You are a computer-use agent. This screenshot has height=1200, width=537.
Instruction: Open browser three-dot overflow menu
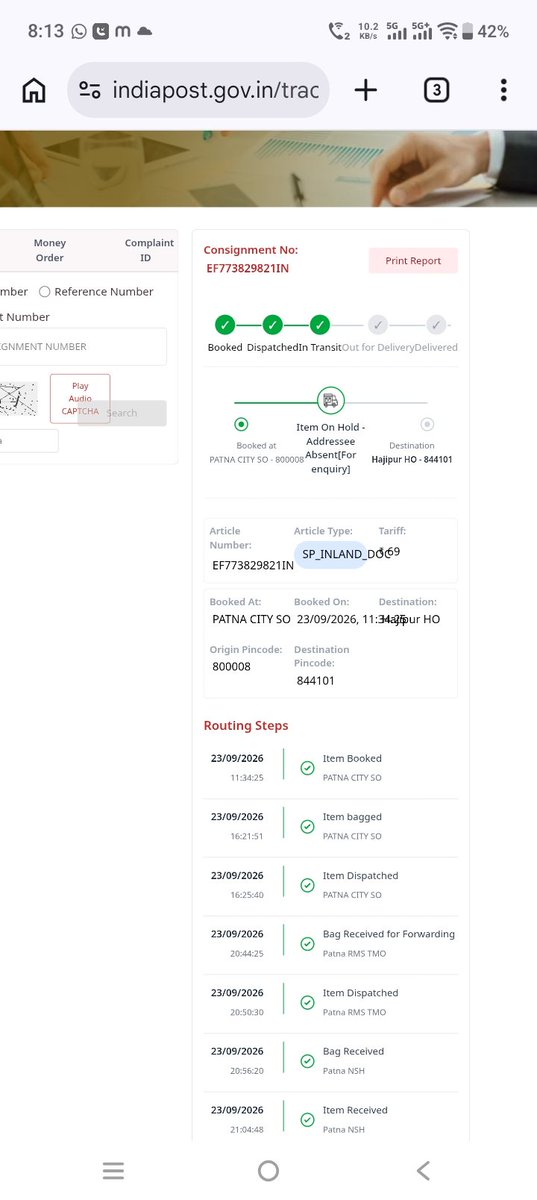coord(503,91)
